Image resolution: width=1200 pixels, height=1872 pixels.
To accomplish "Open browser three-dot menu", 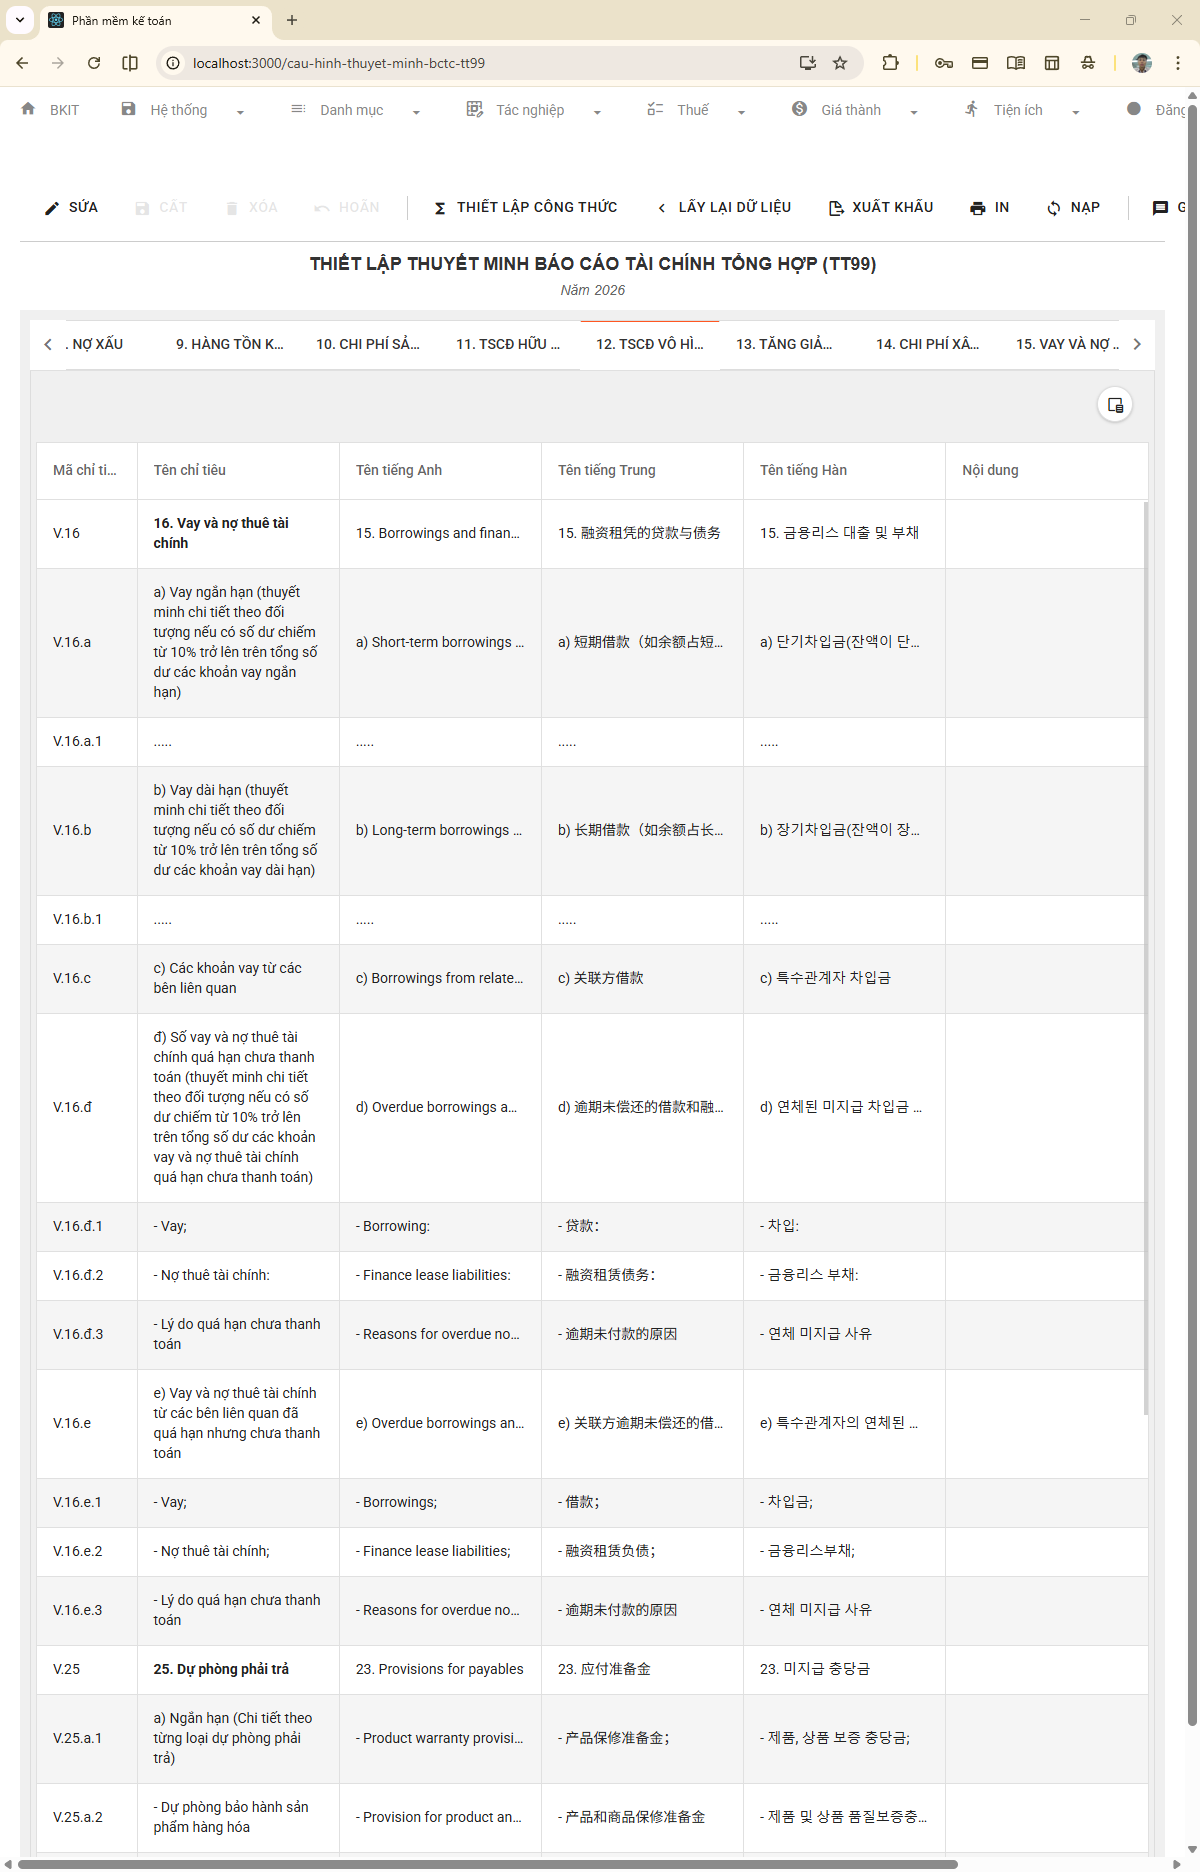I will (x=1178, y=63).
